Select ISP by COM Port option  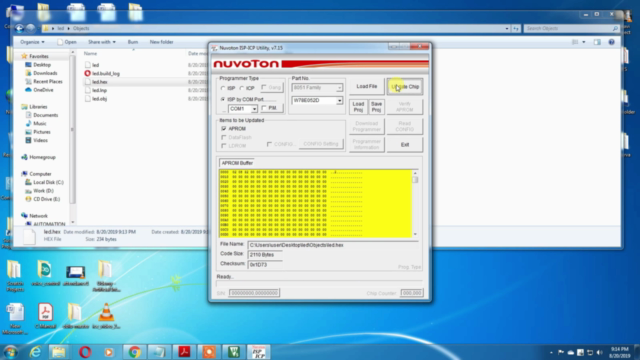[223, 99]
